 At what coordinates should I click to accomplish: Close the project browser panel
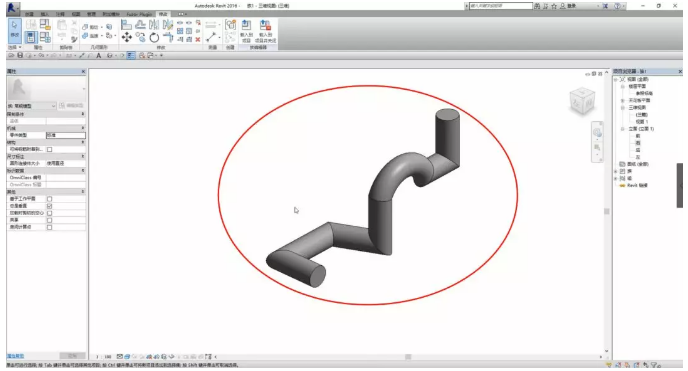click(680, 71)
